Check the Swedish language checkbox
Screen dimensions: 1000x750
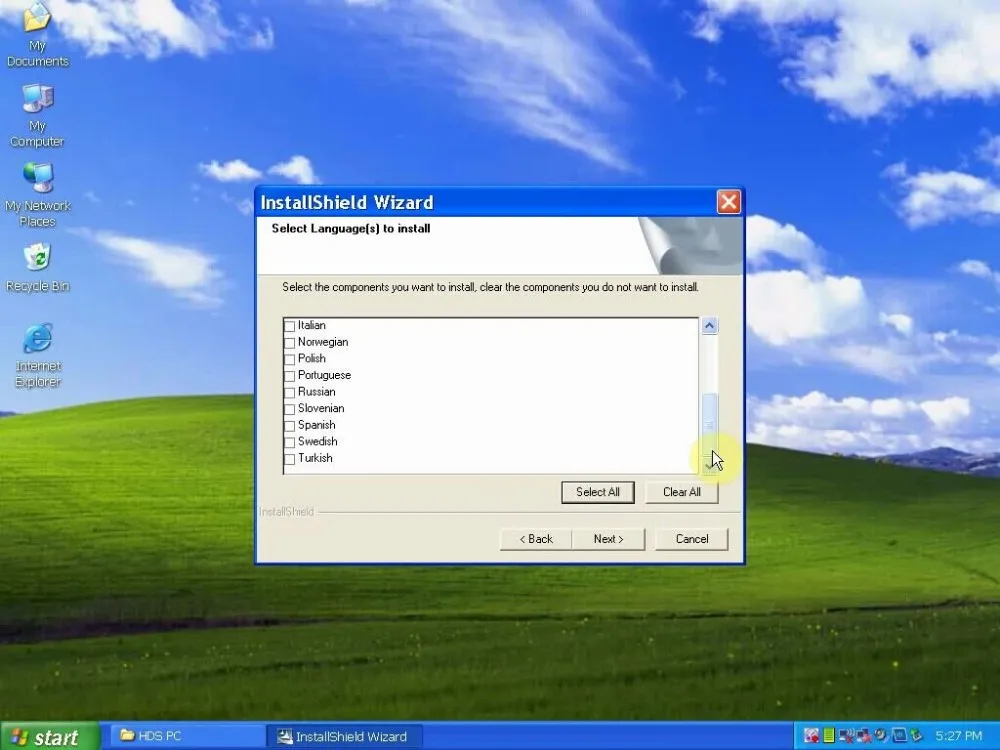click(x=290, y=442)
